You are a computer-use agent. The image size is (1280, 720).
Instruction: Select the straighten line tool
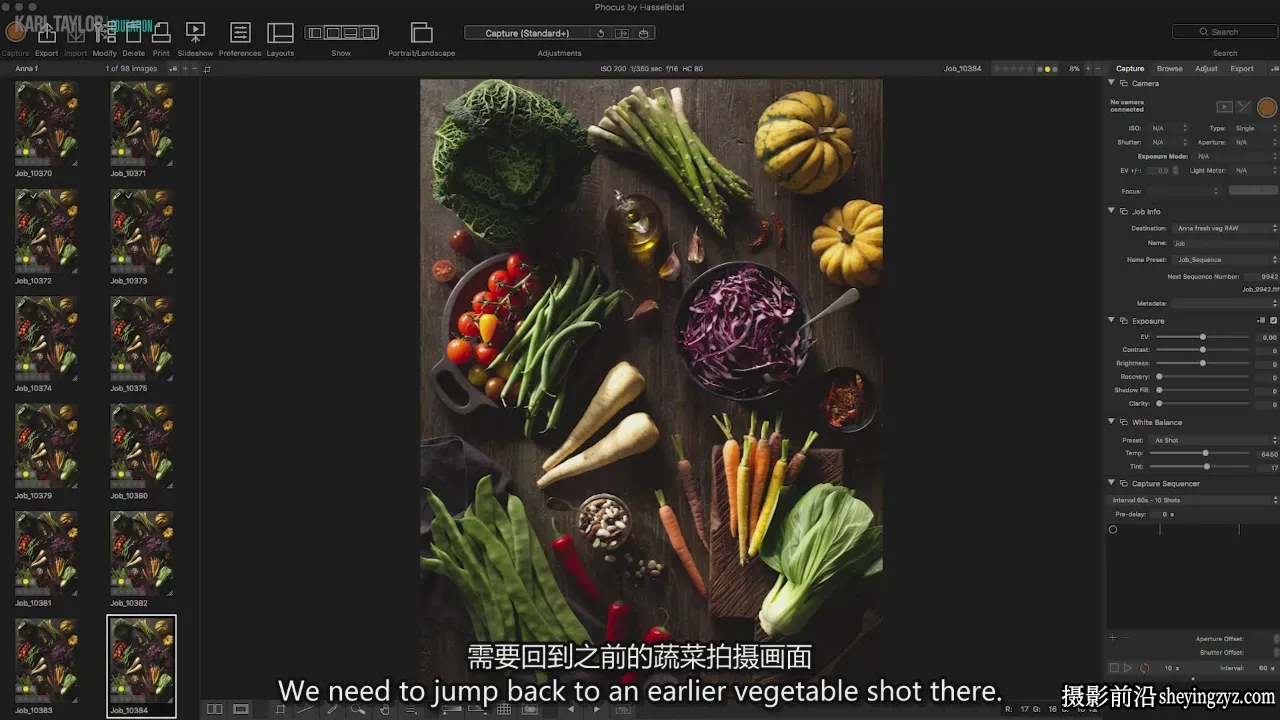coord(306,709)
